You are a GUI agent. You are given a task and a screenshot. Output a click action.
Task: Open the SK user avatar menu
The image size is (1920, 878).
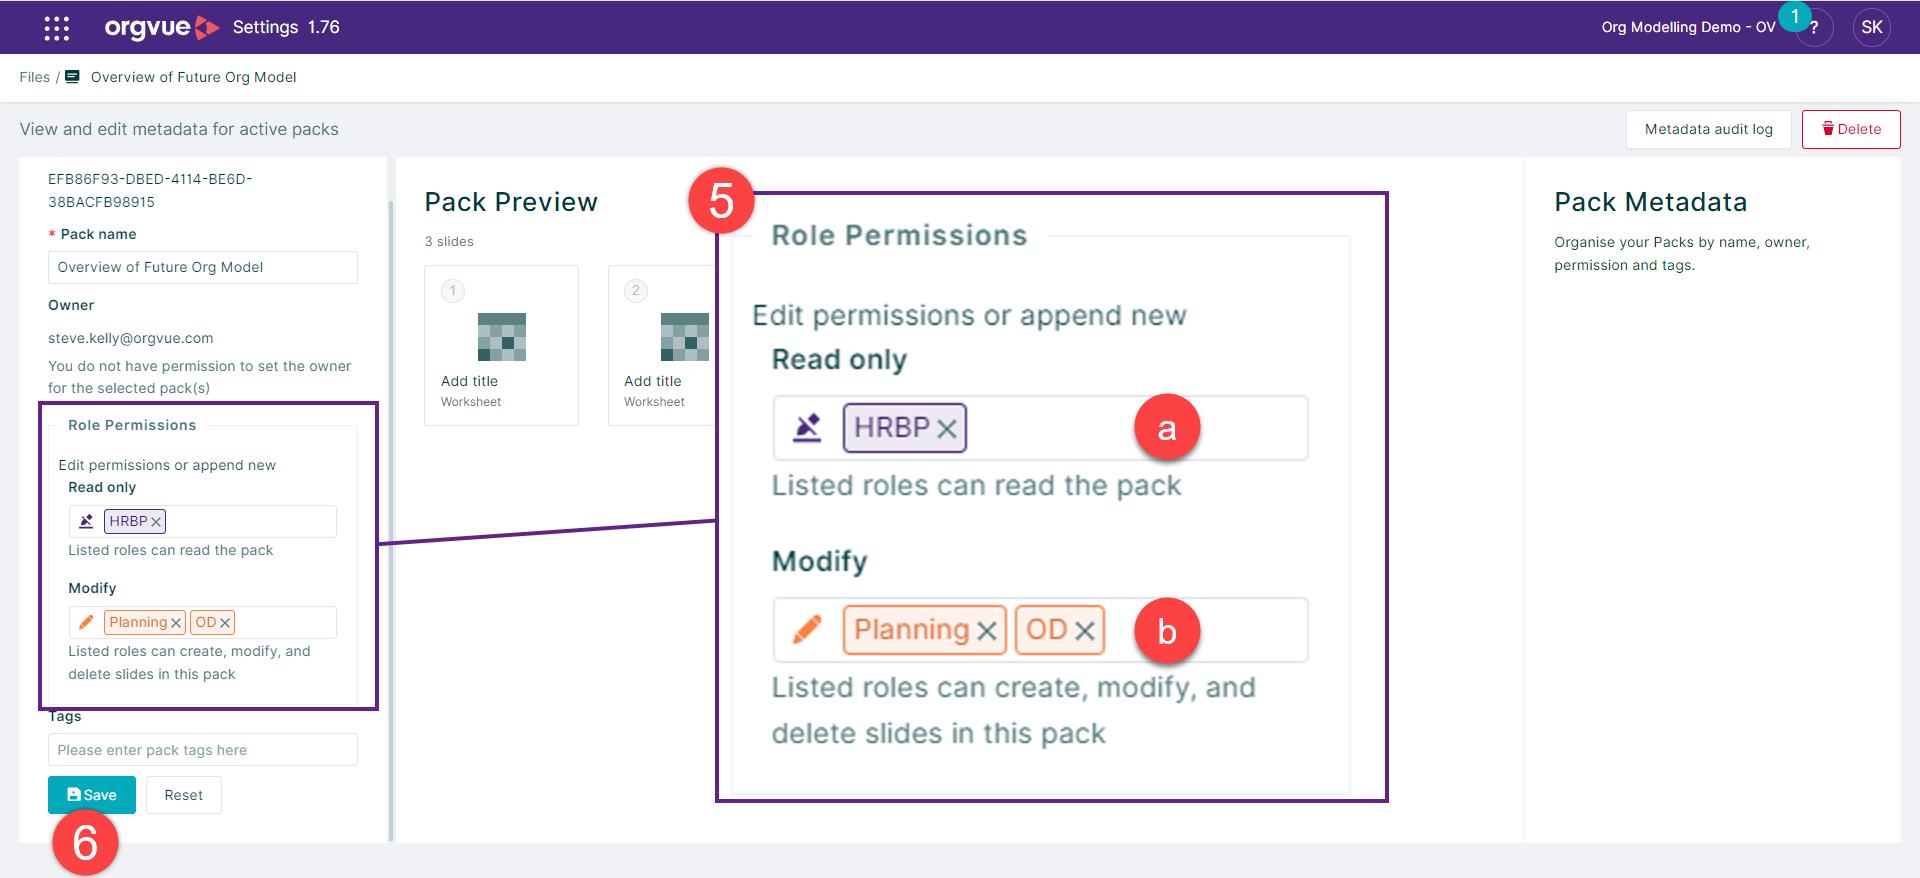point(1872,28)
